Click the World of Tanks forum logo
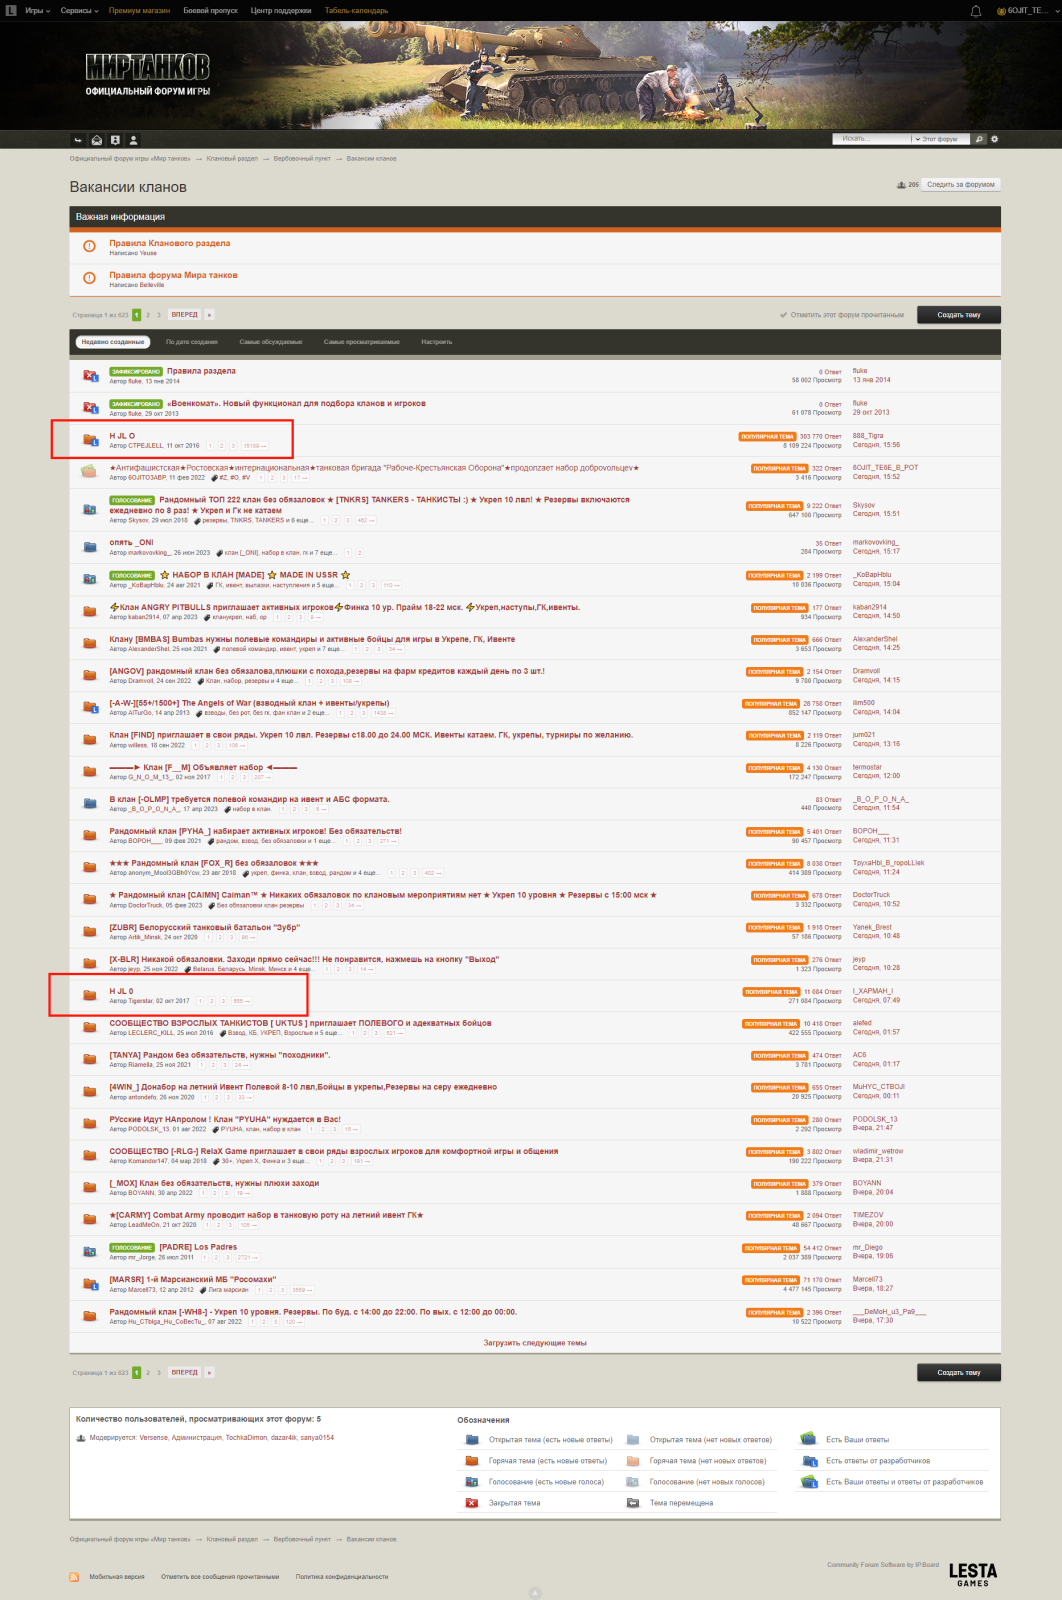Screen dimensions: 1062x1600 click(148, 75)
